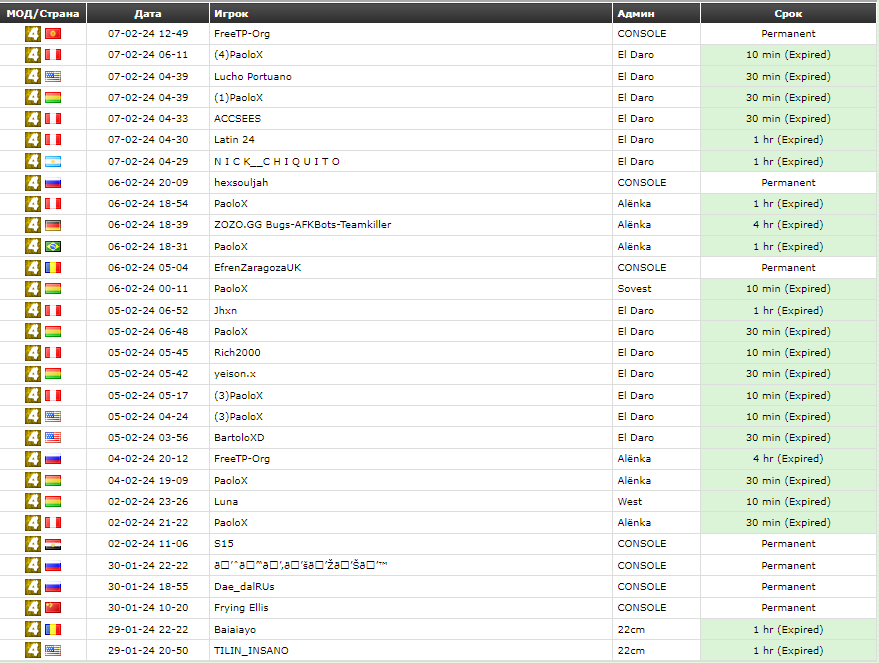The width and height of the screenshot is (879, 663).
Task: Click the game mod icon in Luna row
Action: pyautogui.click(x=33, y=502)
